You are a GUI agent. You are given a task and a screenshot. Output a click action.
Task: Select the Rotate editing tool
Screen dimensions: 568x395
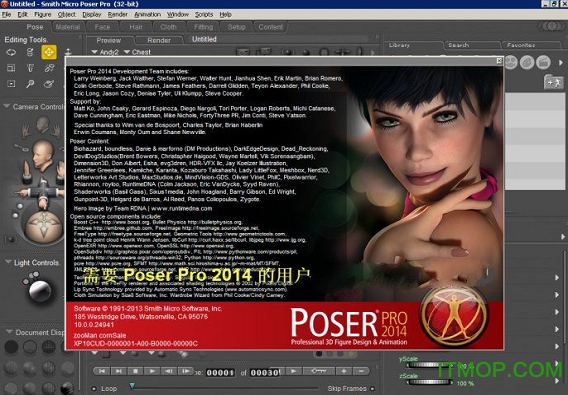tap(11, 53)
